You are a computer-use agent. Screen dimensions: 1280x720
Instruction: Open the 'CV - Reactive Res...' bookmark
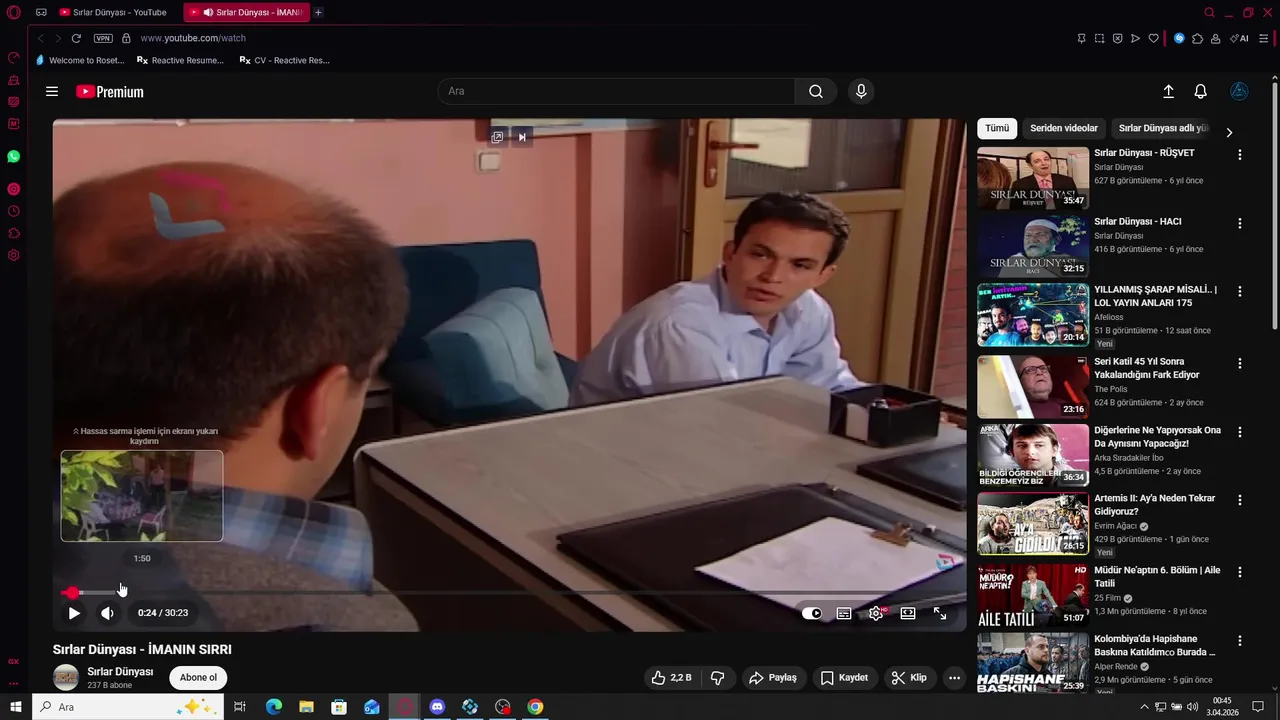click(284, 60)
